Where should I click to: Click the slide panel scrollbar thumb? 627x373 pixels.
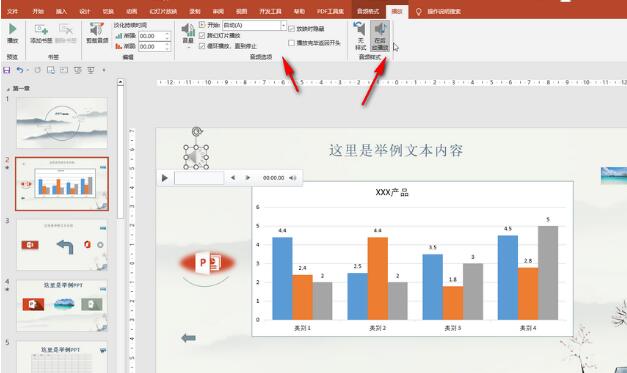tap(120, 152)
